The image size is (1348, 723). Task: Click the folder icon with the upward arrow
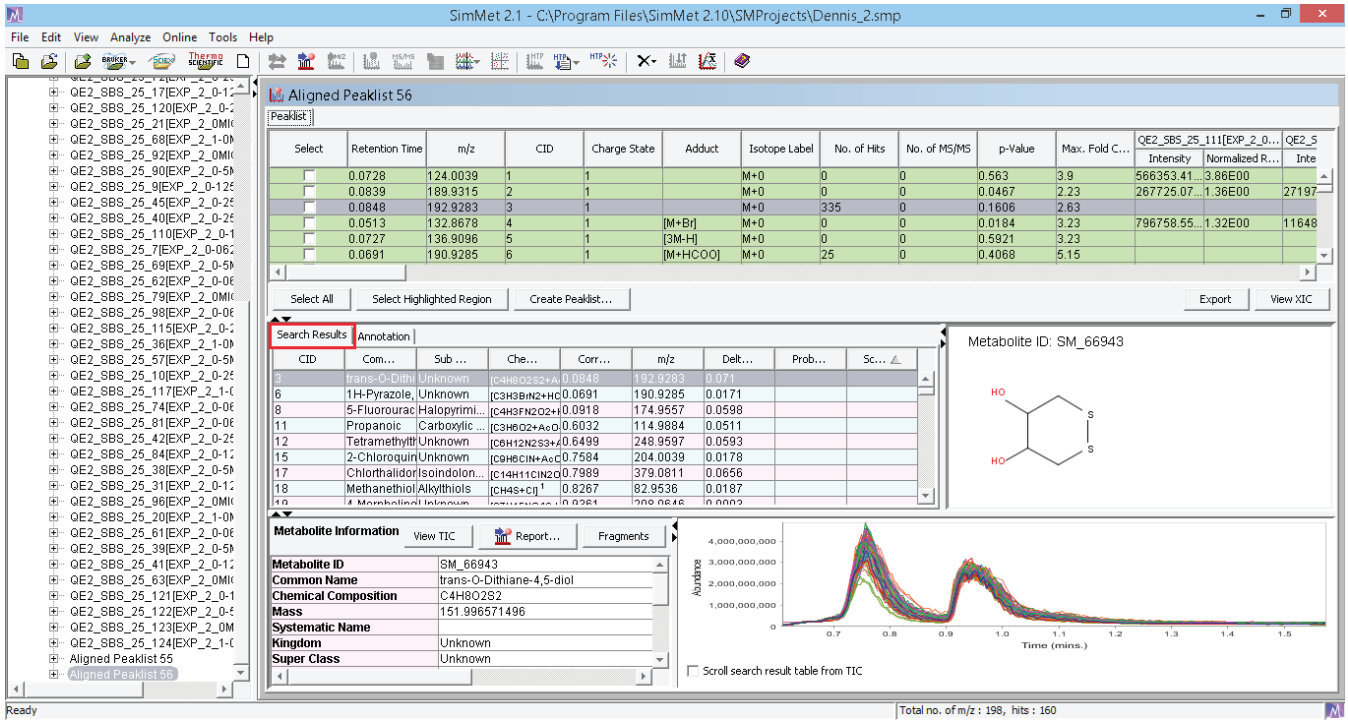[48, 61]
